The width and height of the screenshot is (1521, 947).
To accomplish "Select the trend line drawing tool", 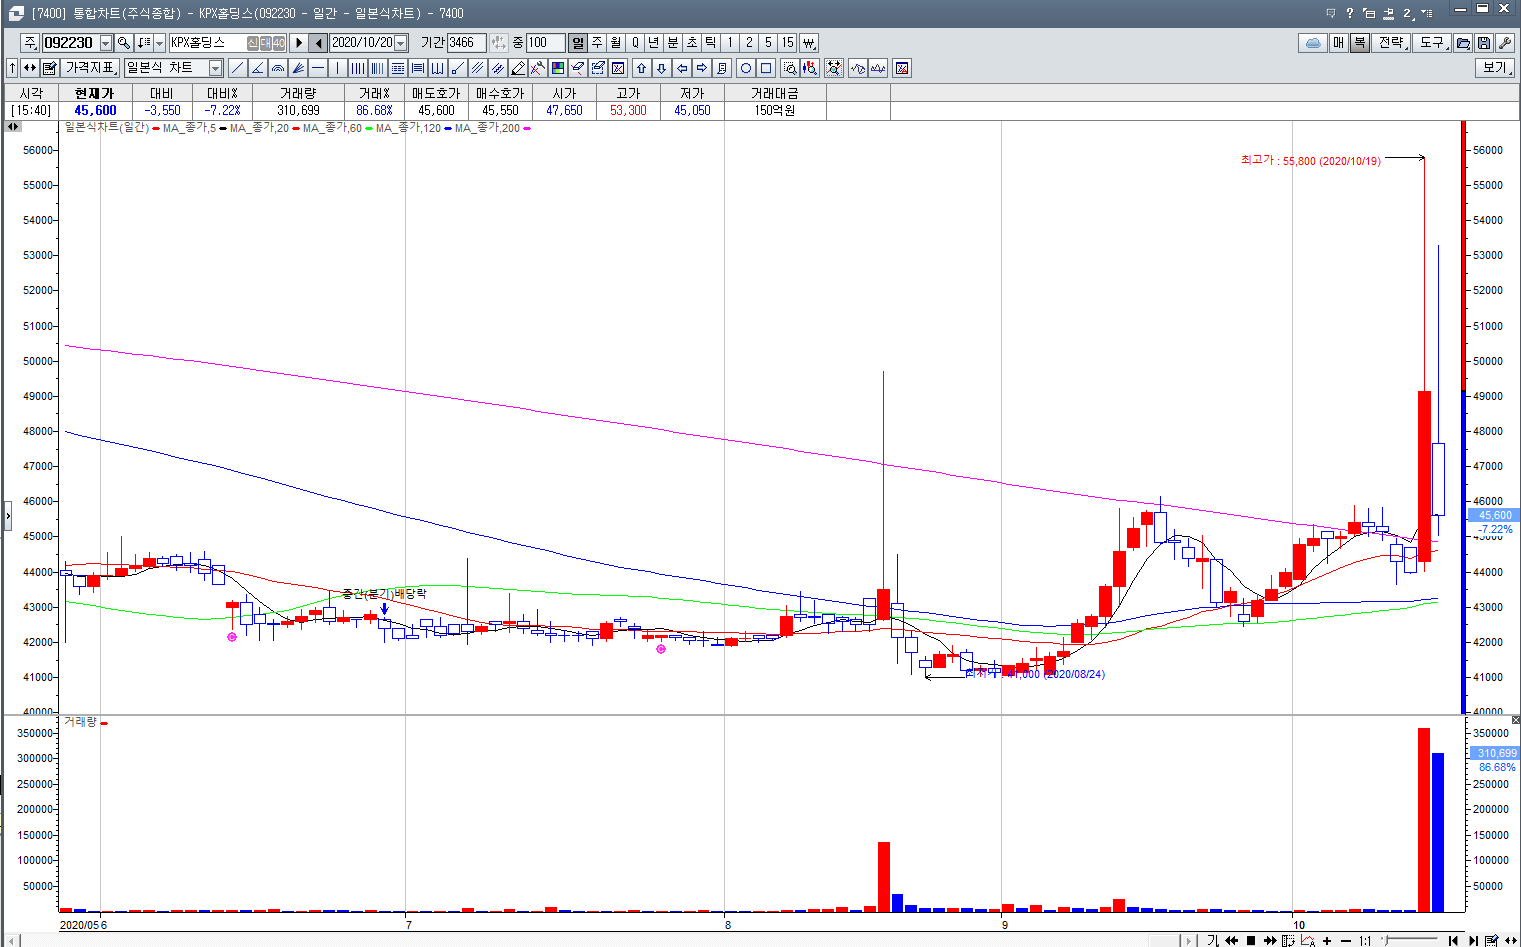I will click(237, 68).
